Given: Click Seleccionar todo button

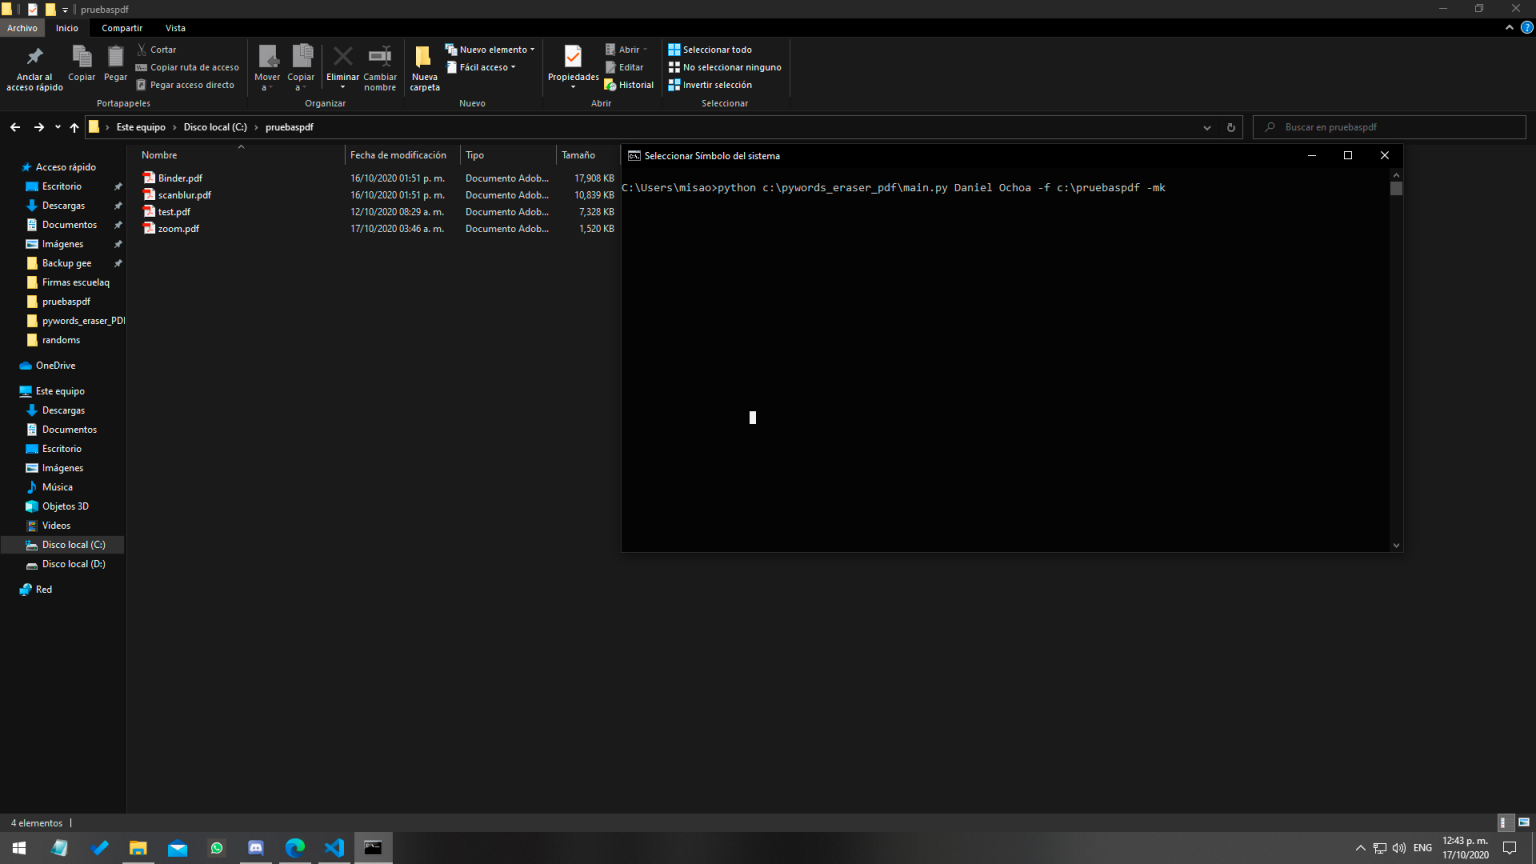Looking at the screenshot, I should (710, 49).
